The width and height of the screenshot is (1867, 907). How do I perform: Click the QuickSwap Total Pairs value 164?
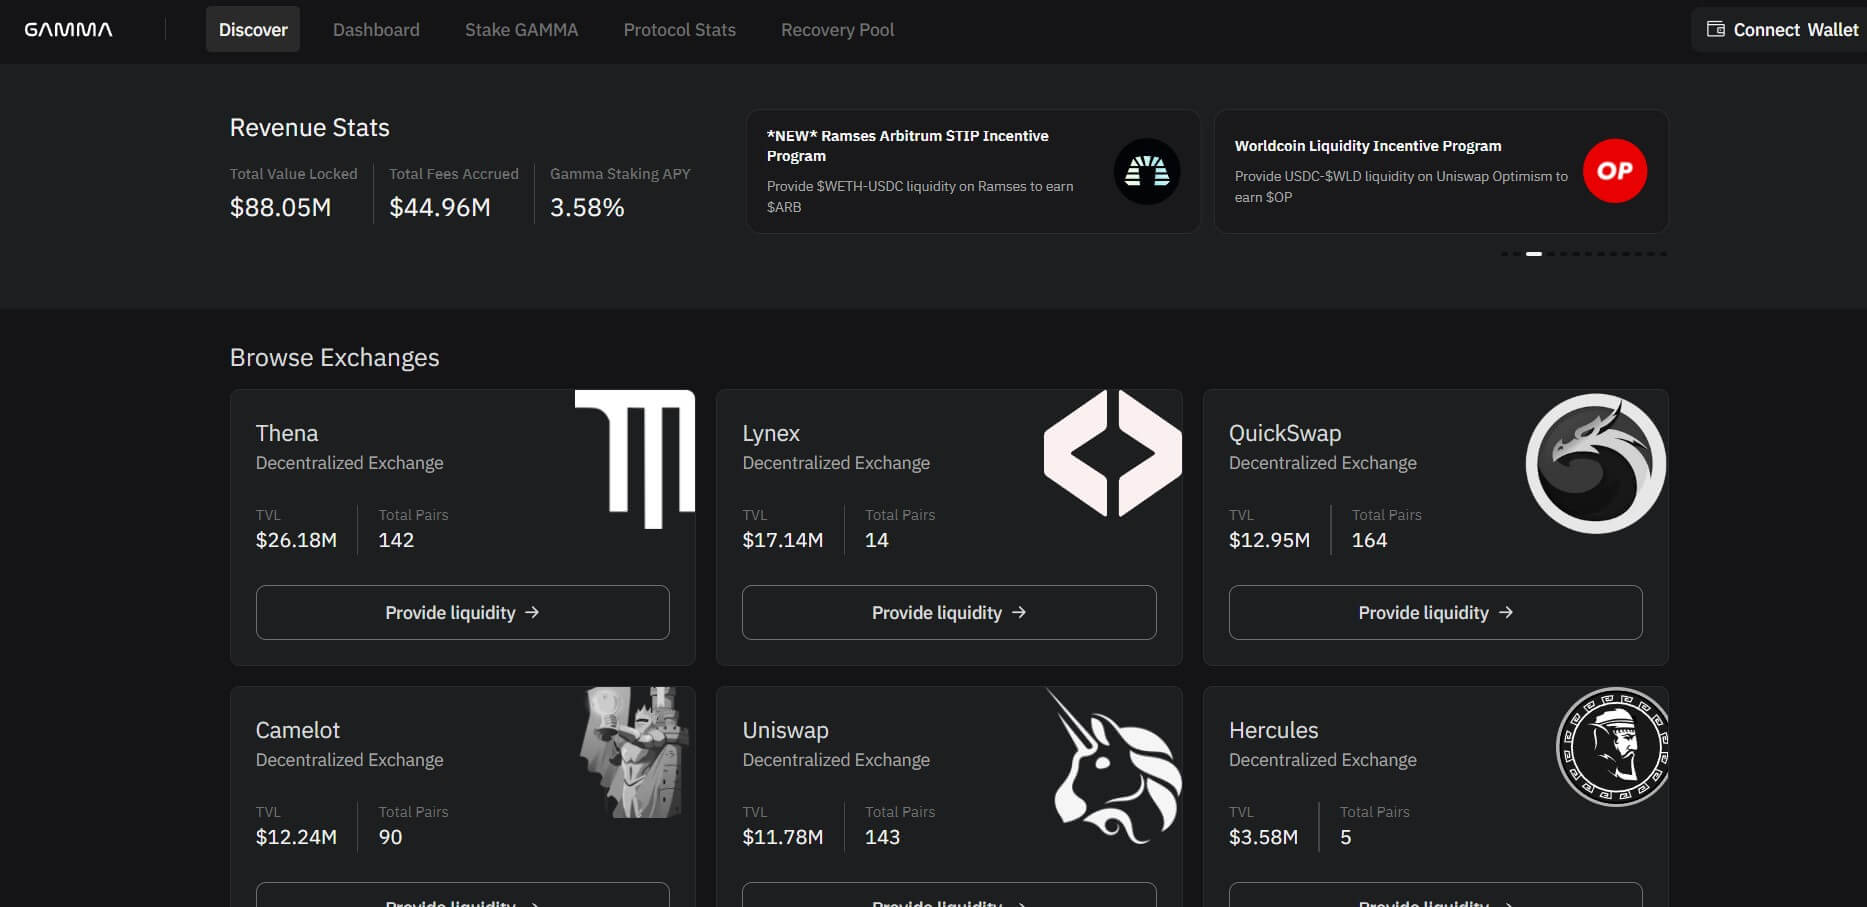tap(1369, 540)
